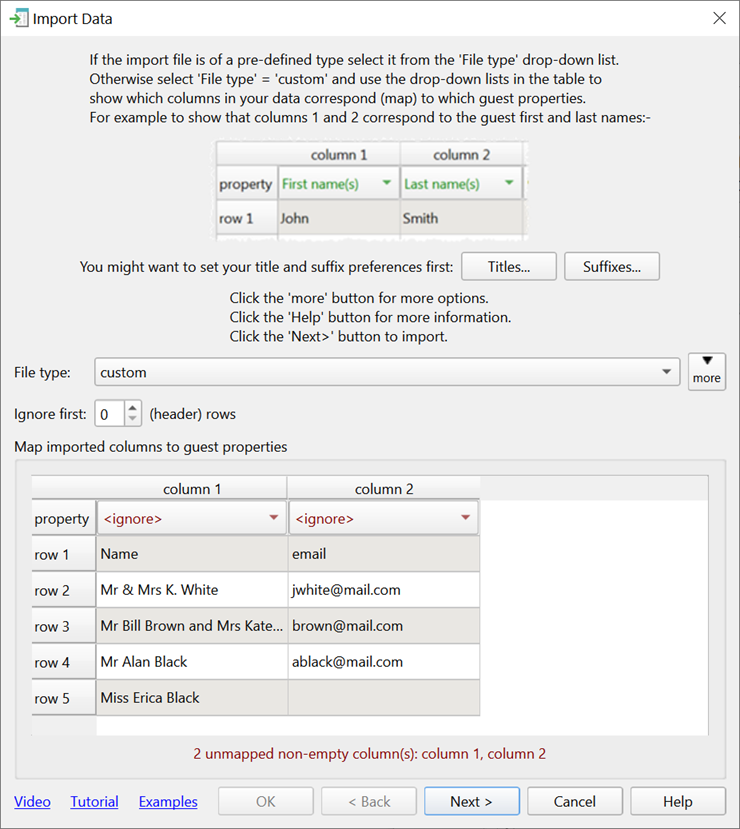Open the Tutorial link
The width and height of the screenshot is (740, 829).
(94, 802)
